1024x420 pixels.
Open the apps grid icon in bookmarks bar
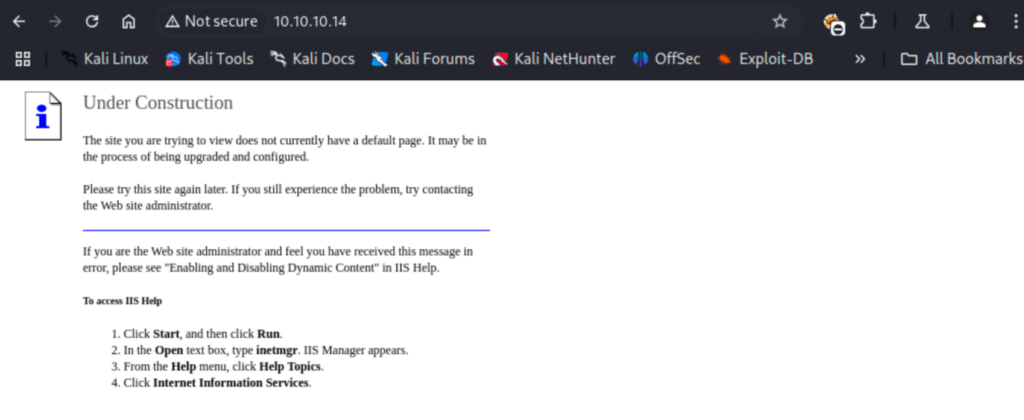[23, 59]
